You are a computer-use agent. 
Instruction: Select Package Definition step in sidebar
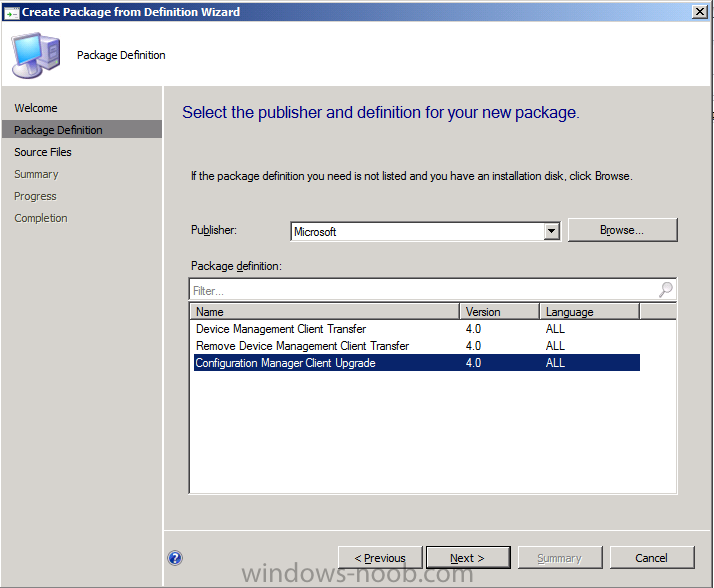pos(82,129)
